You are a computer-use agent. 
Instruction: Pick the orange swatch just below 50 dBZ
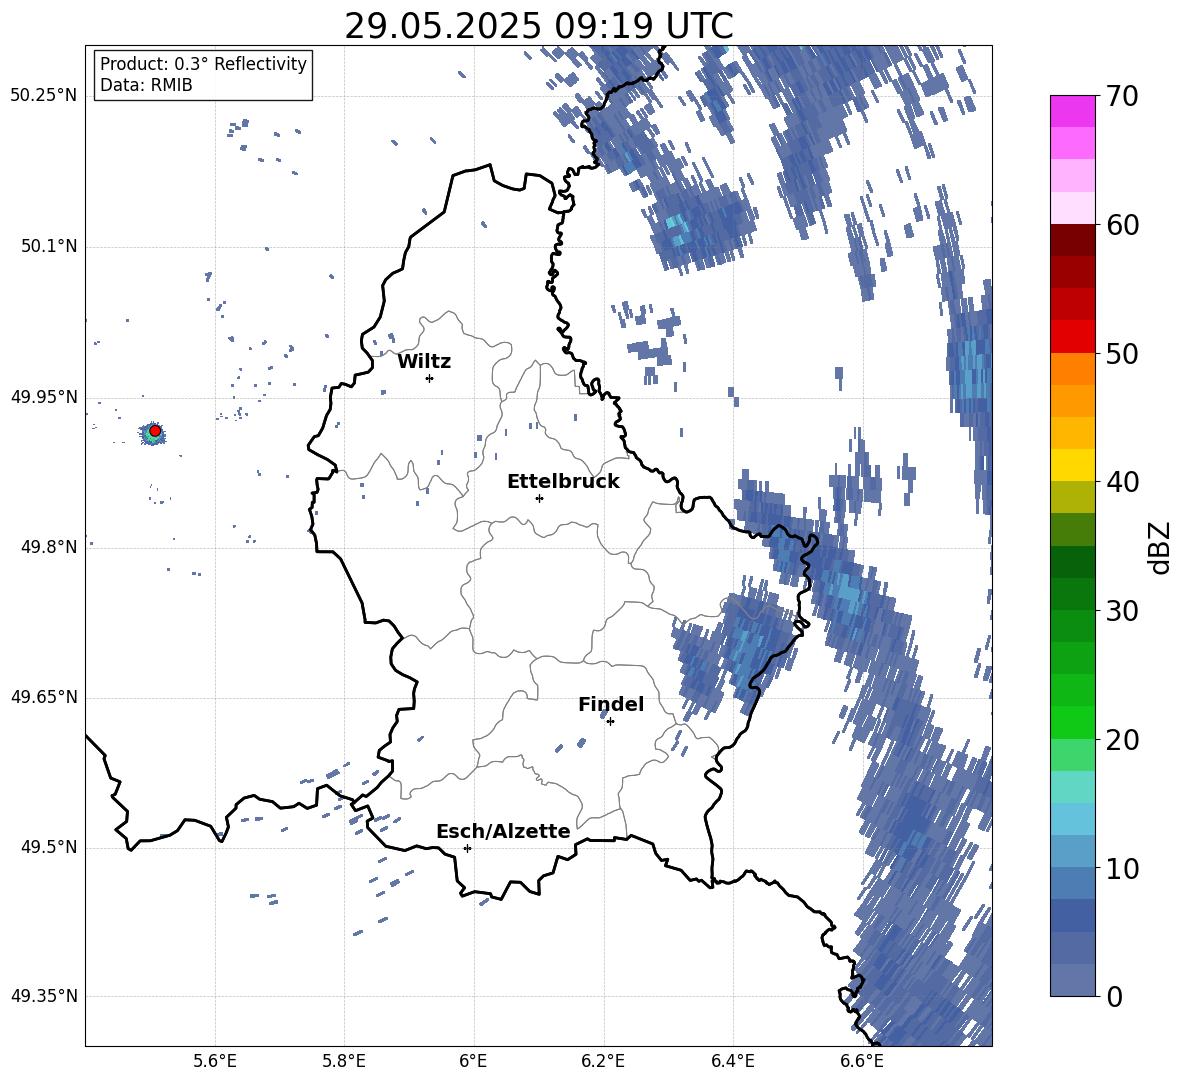tap(1072, 368)
